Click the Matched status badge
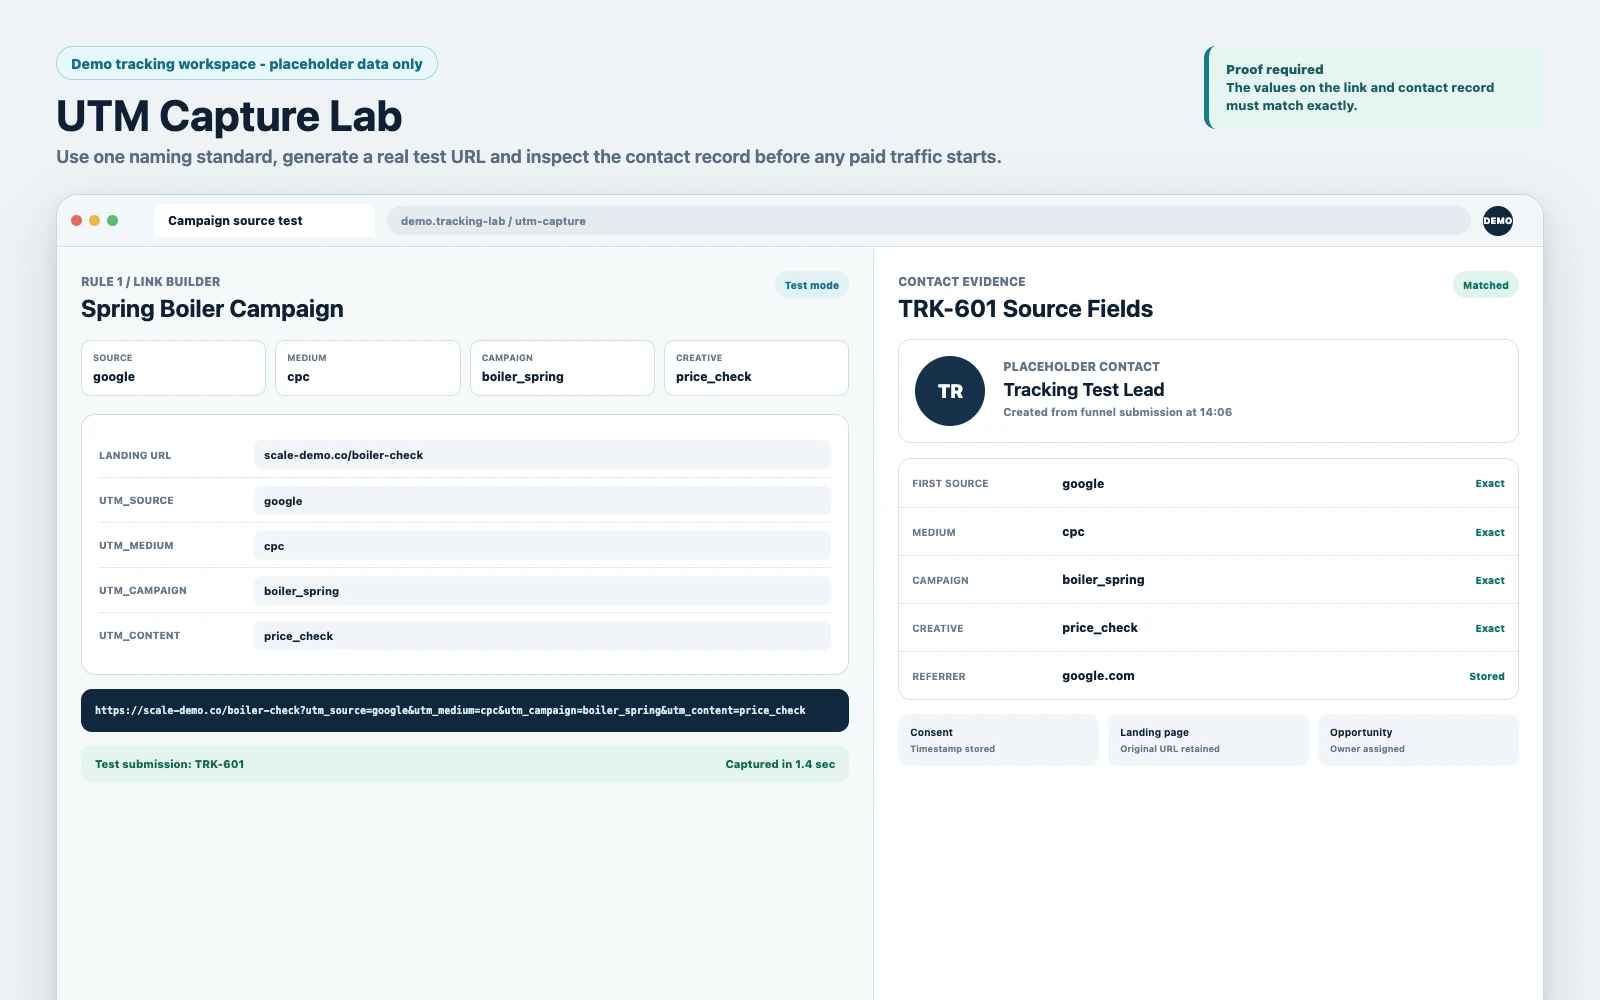 click(x=1485, y=285)
